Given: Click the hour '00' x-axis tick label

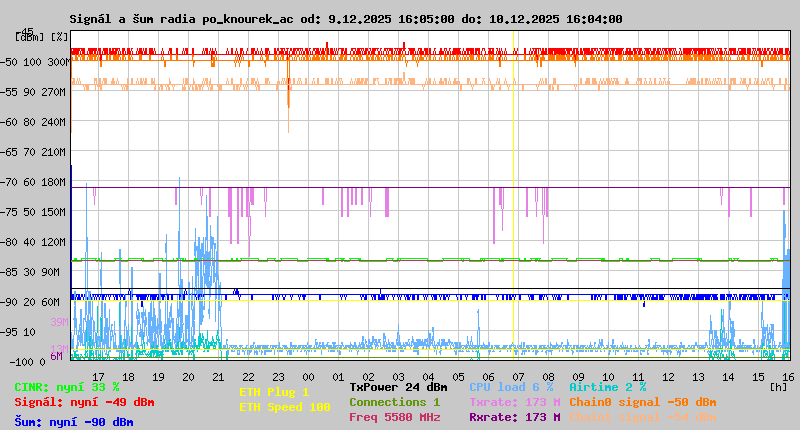Looking at the screenshot, I should coord(308,377).
